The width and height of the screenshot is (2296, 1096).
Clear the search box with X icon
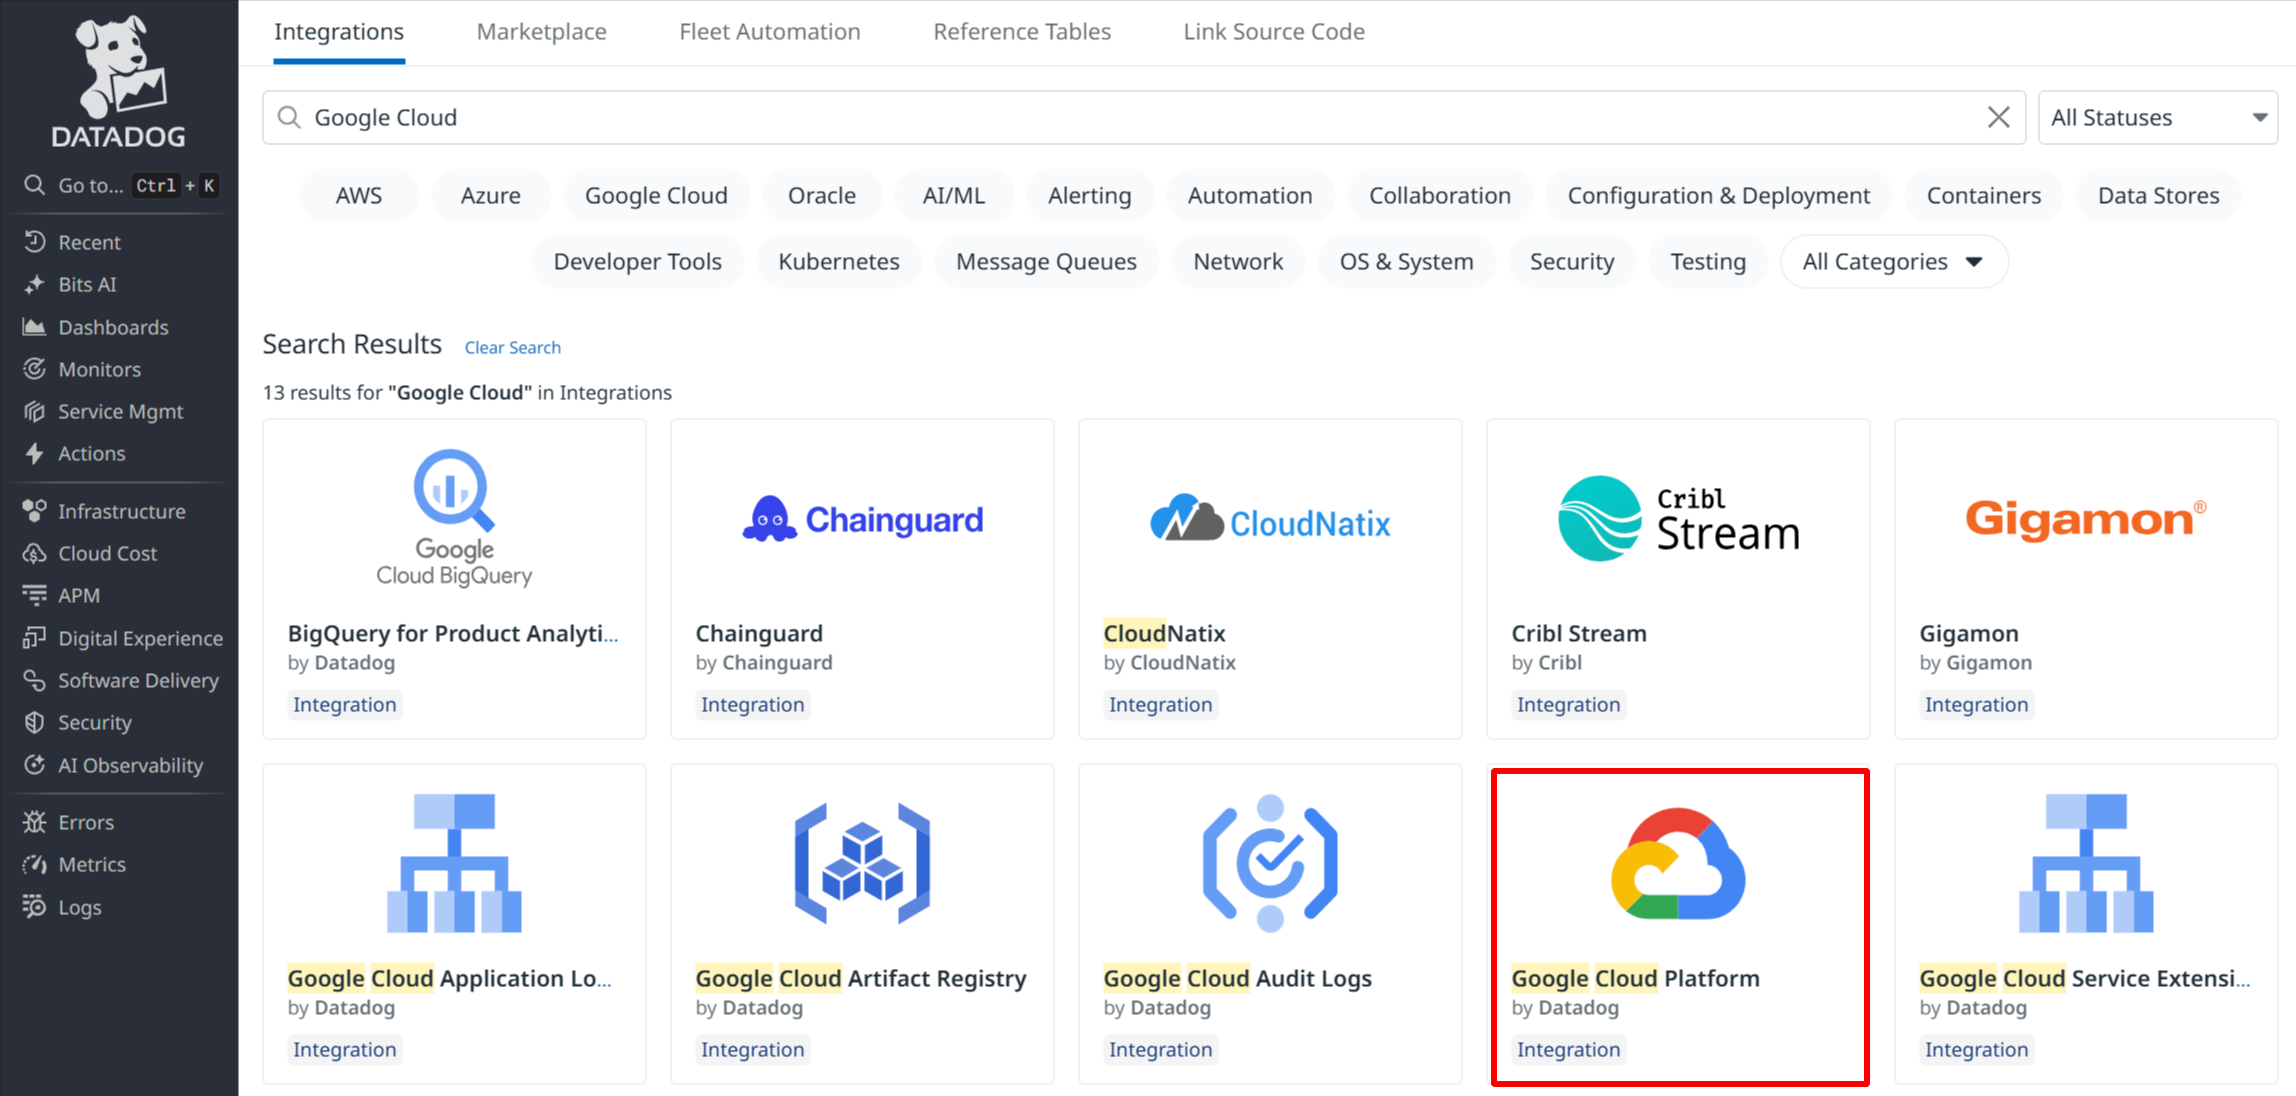(1998, 117)
